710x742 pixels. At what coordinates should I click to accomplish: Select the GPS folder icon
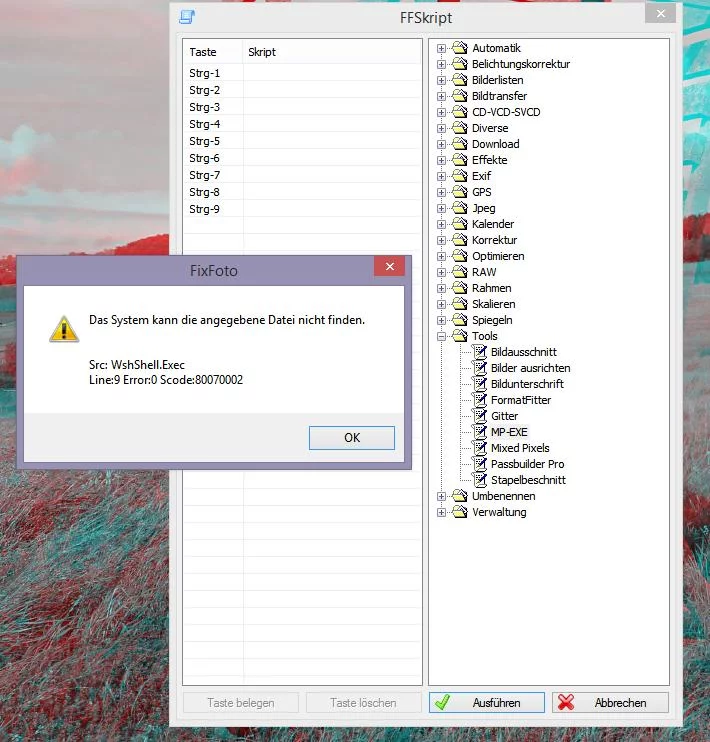click(460, 192)
